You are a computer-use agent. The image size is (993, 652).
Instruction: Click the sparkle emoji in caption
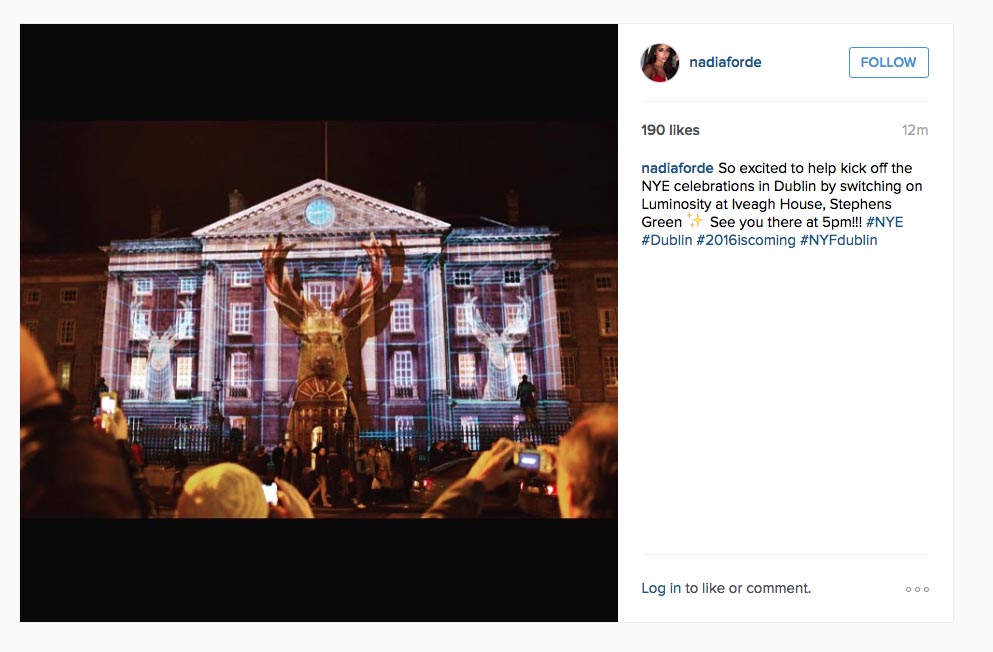click(695, 222)
